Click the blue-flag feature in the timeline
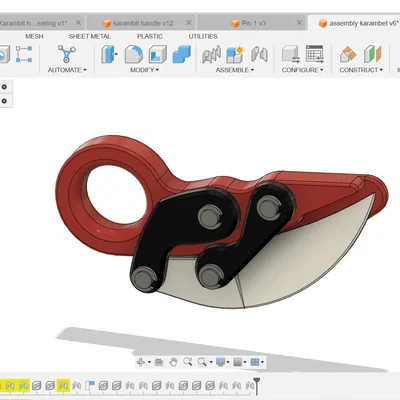 (90, 386)
